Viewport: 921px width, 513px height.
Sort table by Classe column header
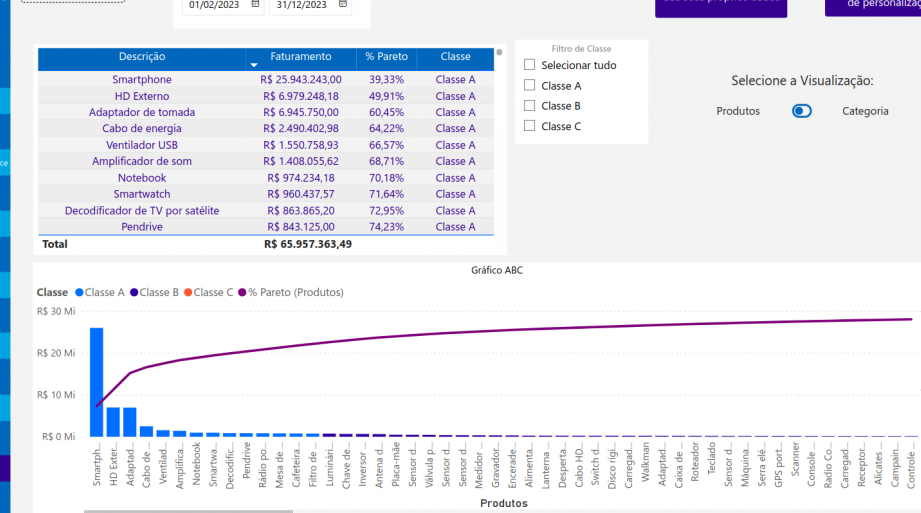(x=455, y=56)
